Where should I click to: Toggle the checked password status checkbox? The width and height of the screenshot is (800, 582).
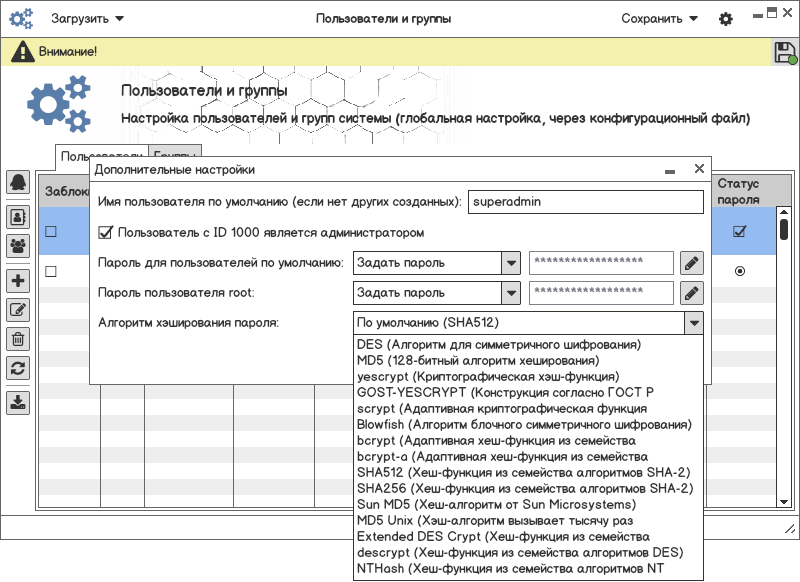coord(740,231)
